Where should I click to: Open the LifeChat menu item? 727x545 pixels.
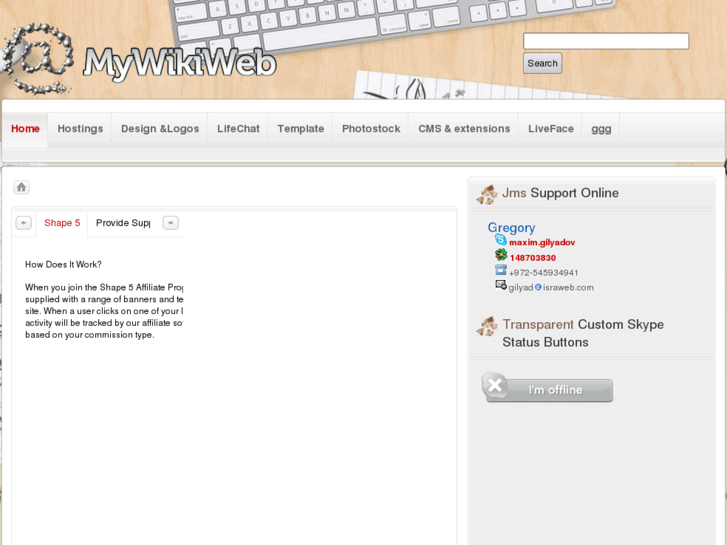coord(238,129)
